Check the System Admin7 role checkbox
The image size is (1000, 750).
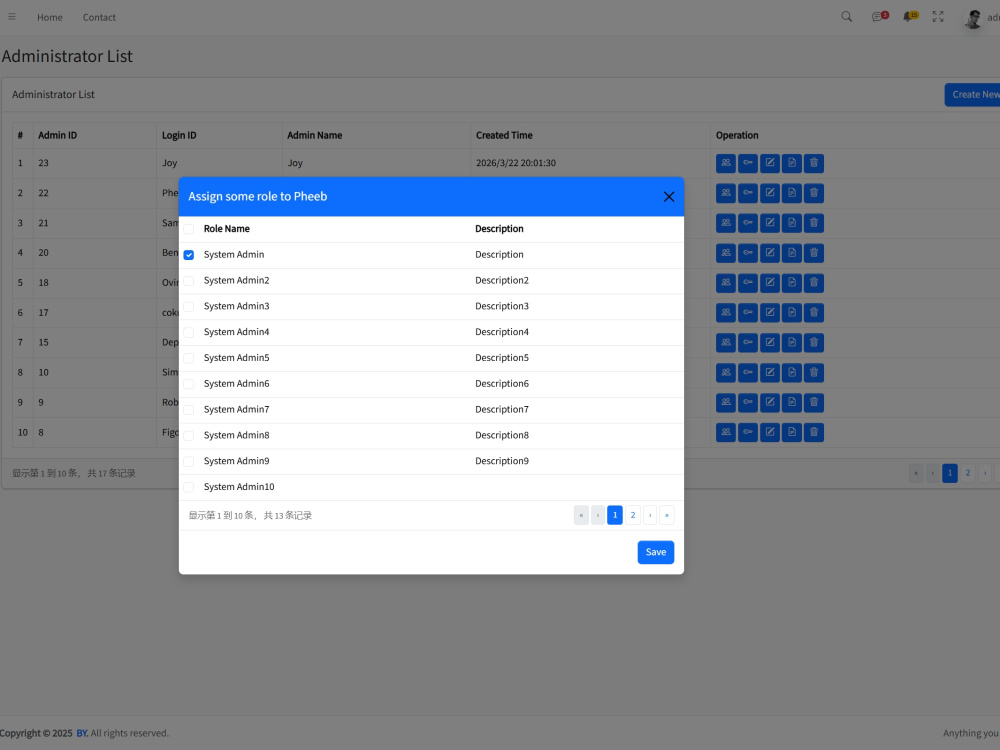(x=189, y=410)
